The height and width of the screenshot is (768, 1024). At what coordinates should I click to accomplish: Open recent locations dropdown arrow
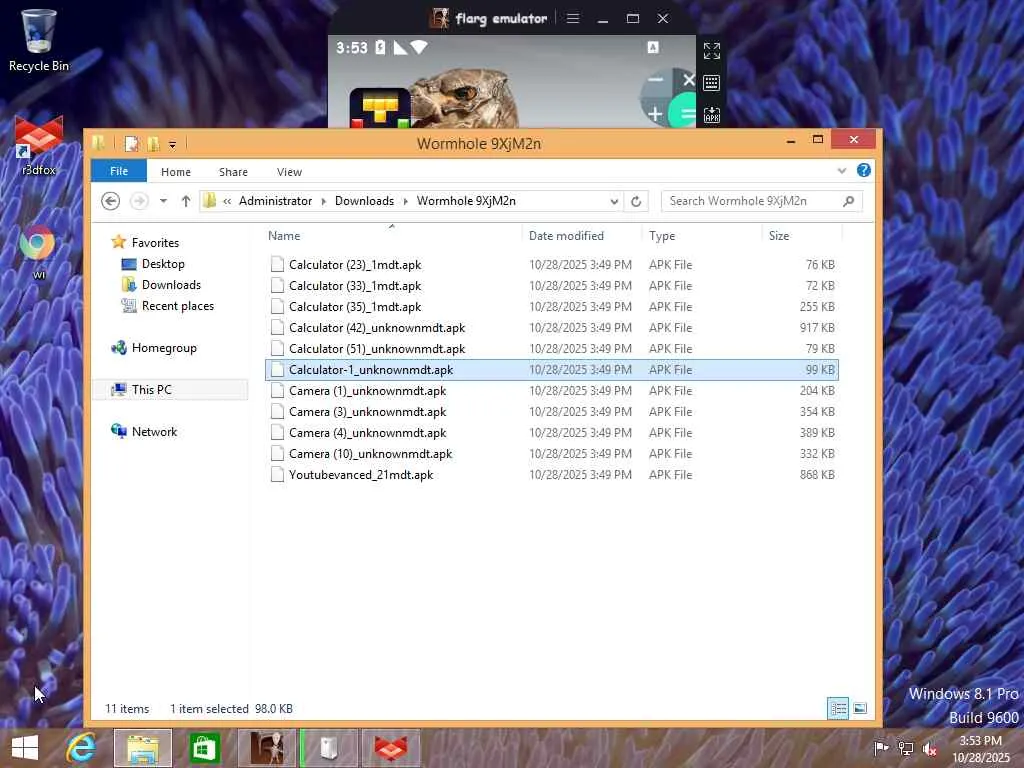[163, 201]
